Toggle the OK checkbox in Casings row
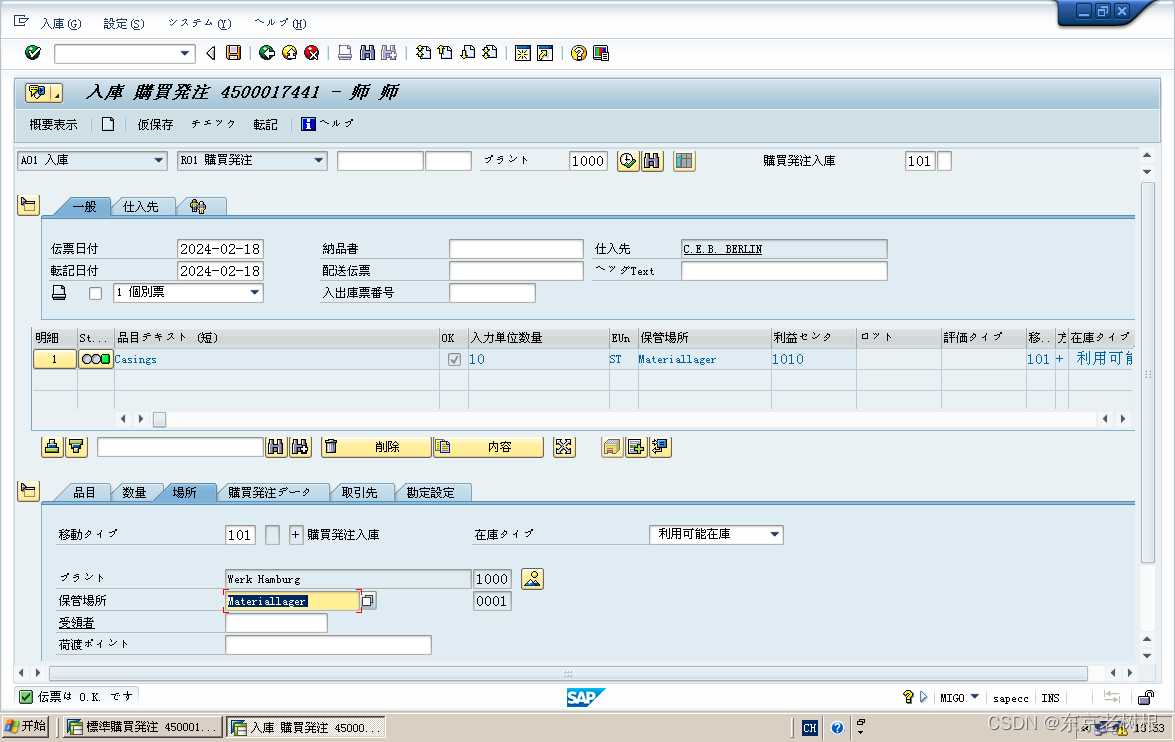This screenshot has width=1175, height=742. coord(454,359)
